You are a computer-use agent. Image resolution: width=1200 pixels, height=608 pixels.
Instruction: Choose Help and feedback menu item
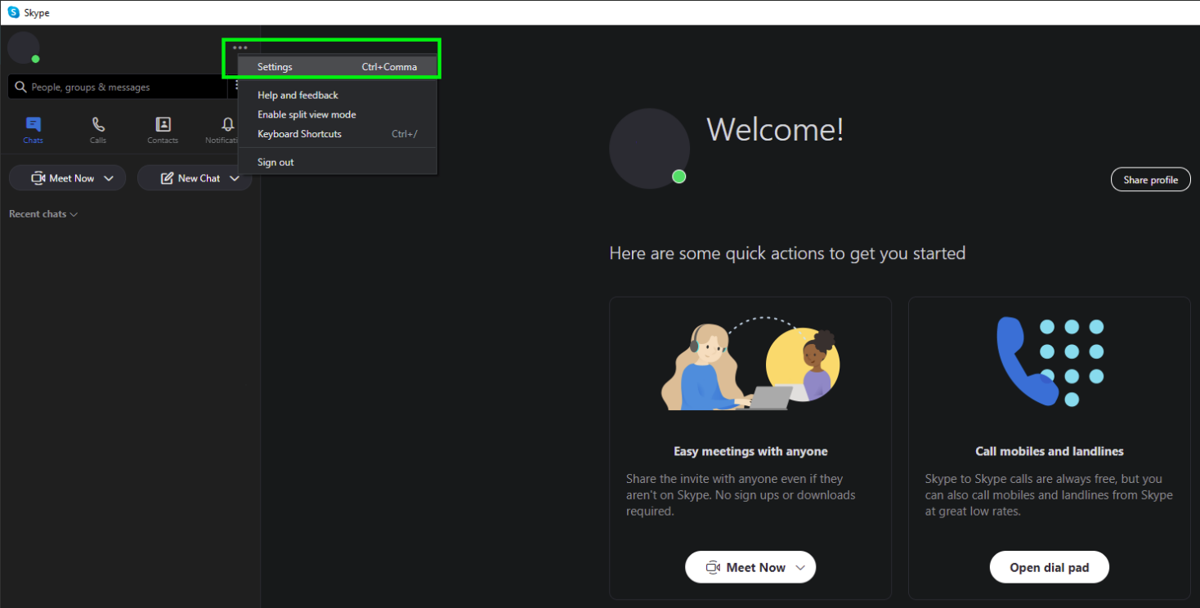(x=337, y=95)
